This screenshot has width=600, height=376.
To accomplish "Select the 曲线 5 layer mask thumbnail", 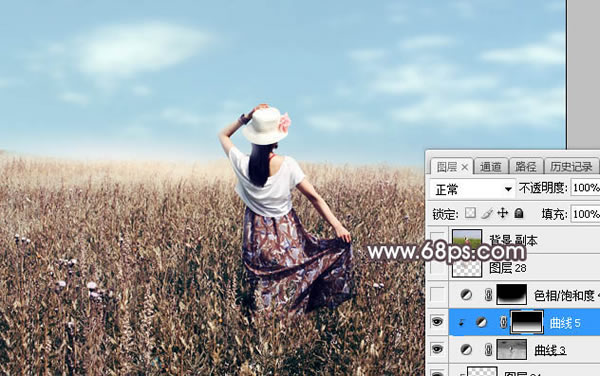I will click(x=527, y=322).
